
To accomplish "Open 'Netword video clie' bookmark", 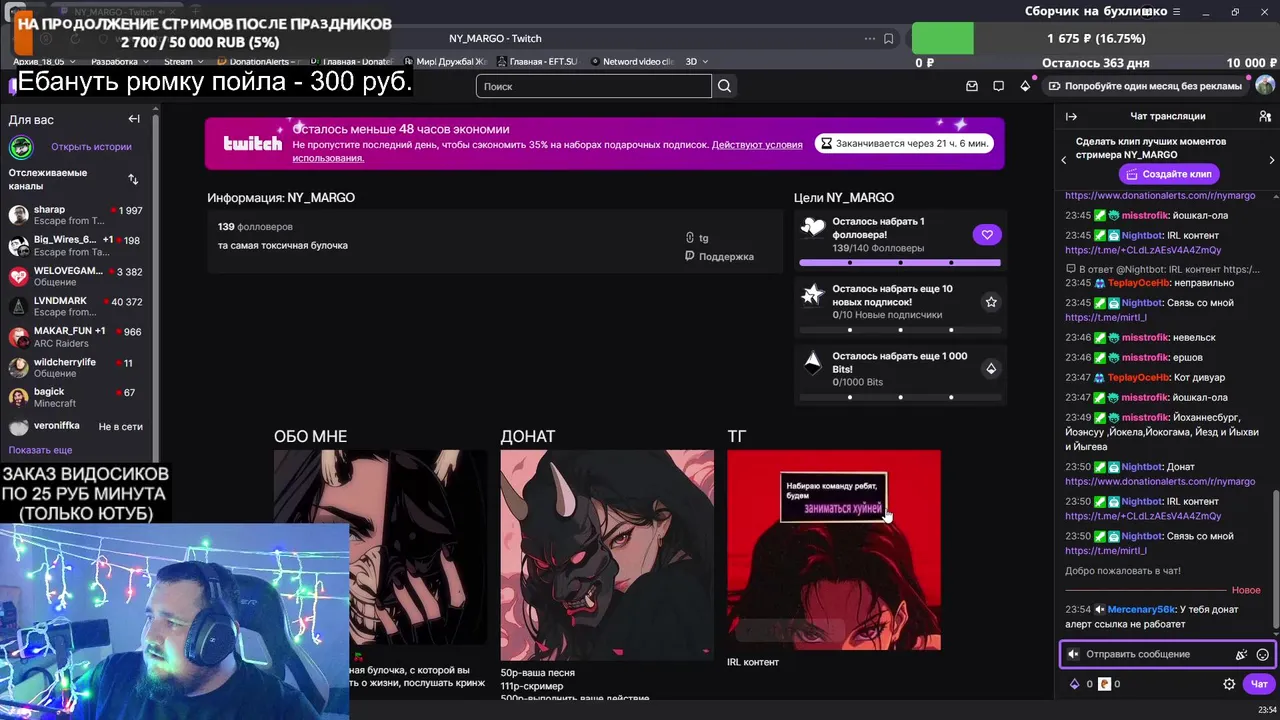I will [x=632, y=62].
